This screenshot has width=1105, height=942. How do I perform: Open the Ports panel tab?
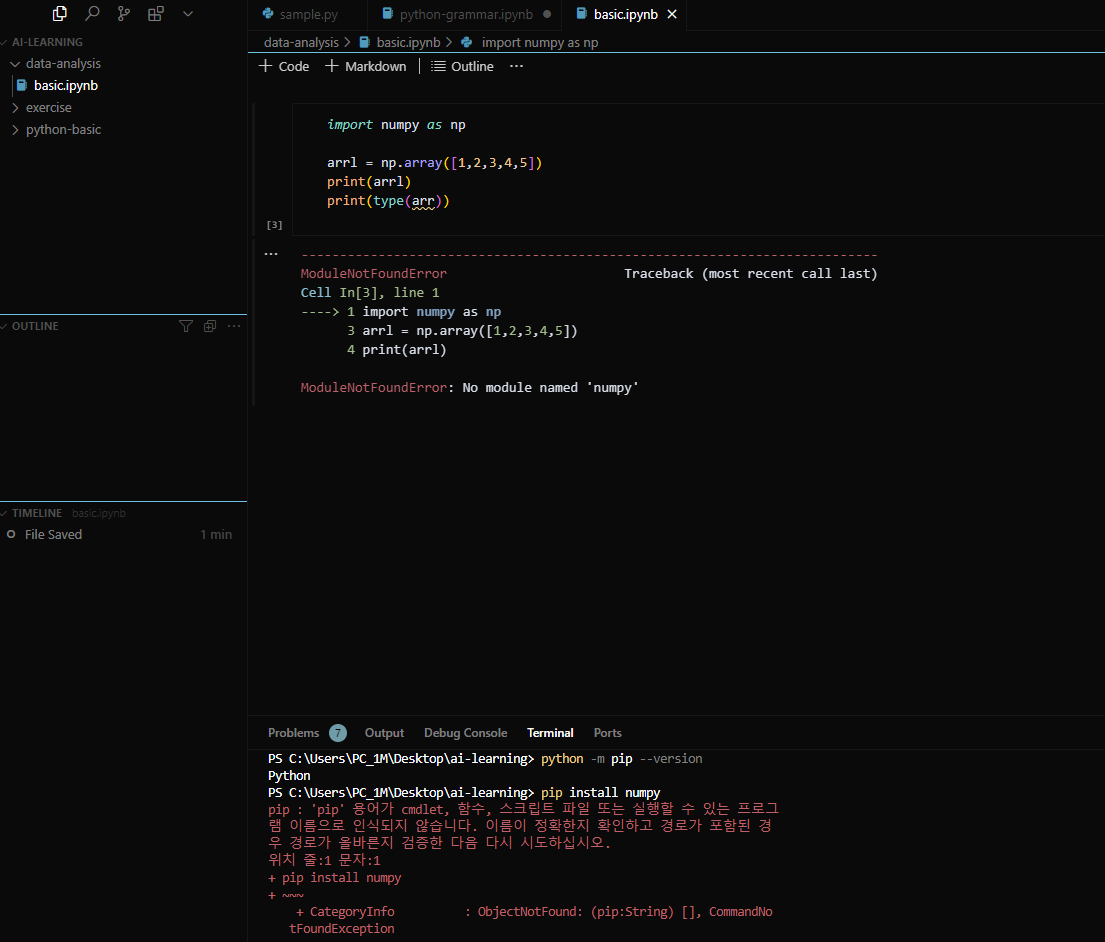point(607,733)
